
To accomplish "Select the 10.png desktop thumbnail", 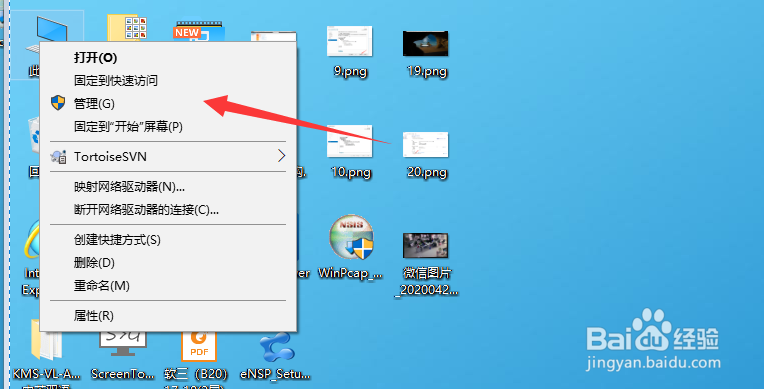I will pos(349,141).
